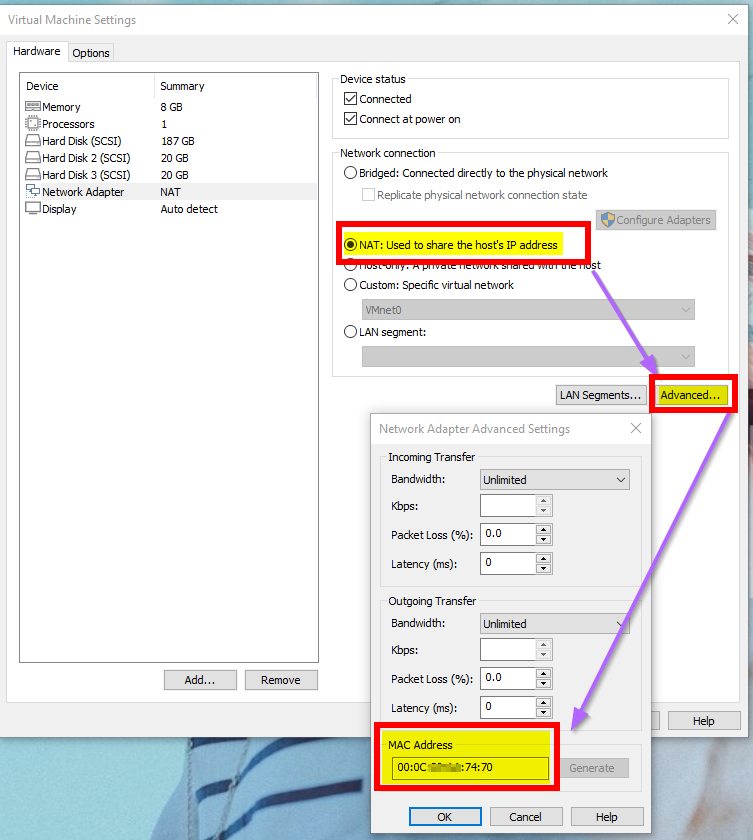Click the shield icon on Configure Adapters
The width and height of the screenshot is (753, 840).
[x=607, y=220]
